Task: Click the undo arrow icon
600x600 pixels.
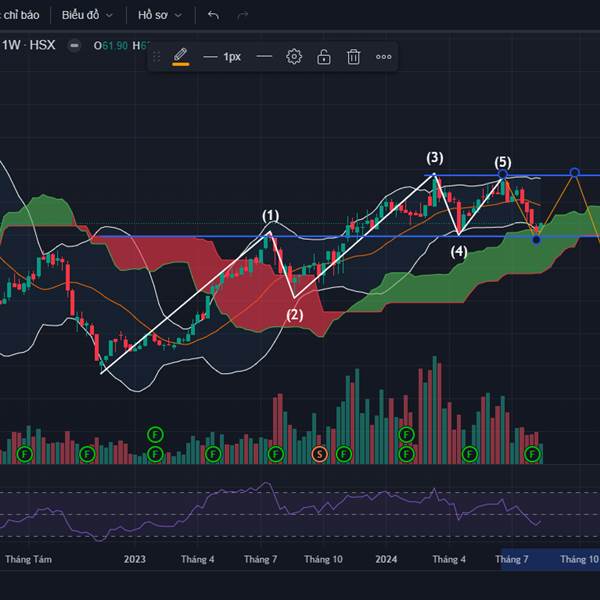Action: tap(213, 15)
